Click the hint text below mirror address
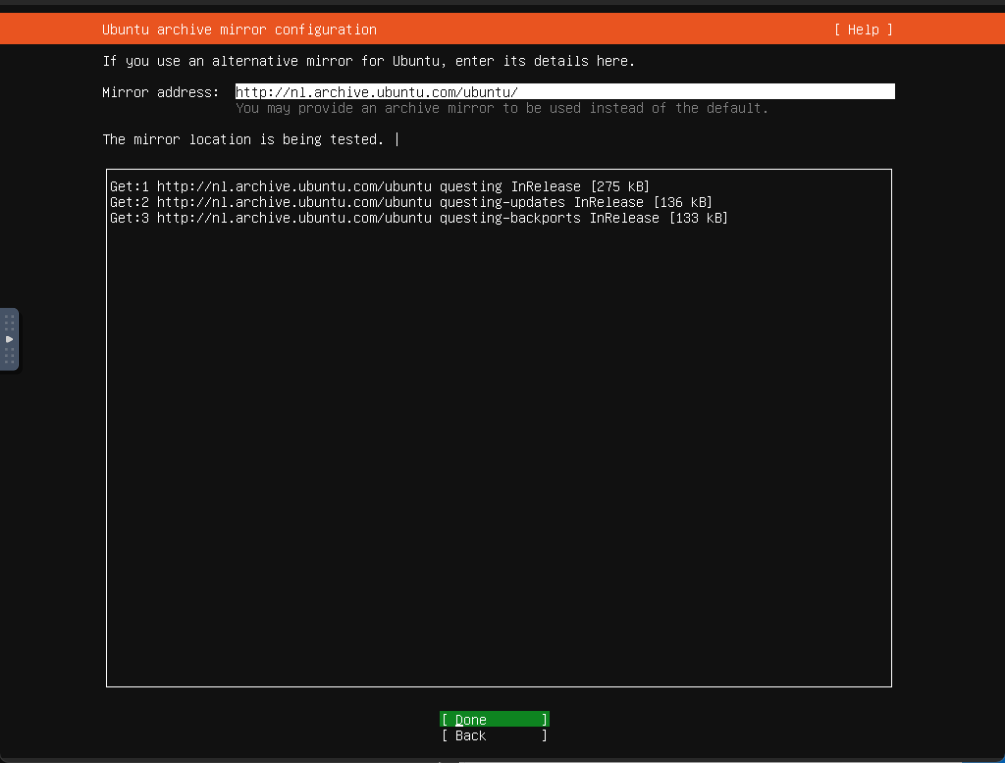1005x763 pixels. point(502,108)
